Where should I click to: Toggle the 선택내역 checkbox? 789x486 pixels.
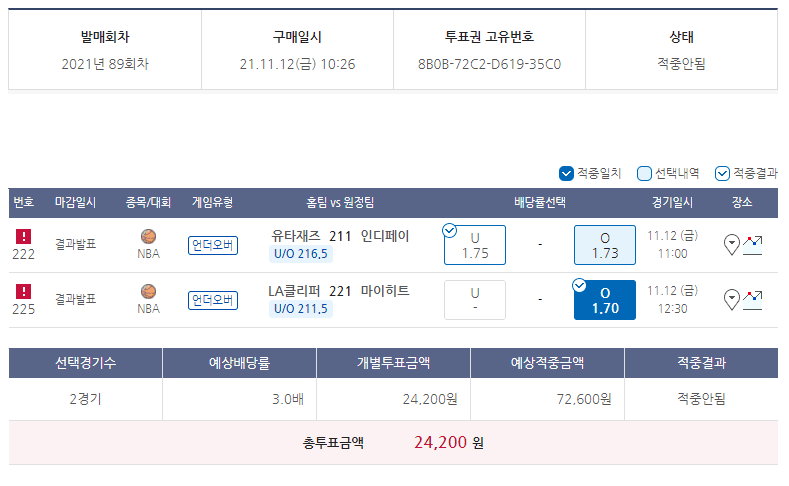tap(644, 173)
